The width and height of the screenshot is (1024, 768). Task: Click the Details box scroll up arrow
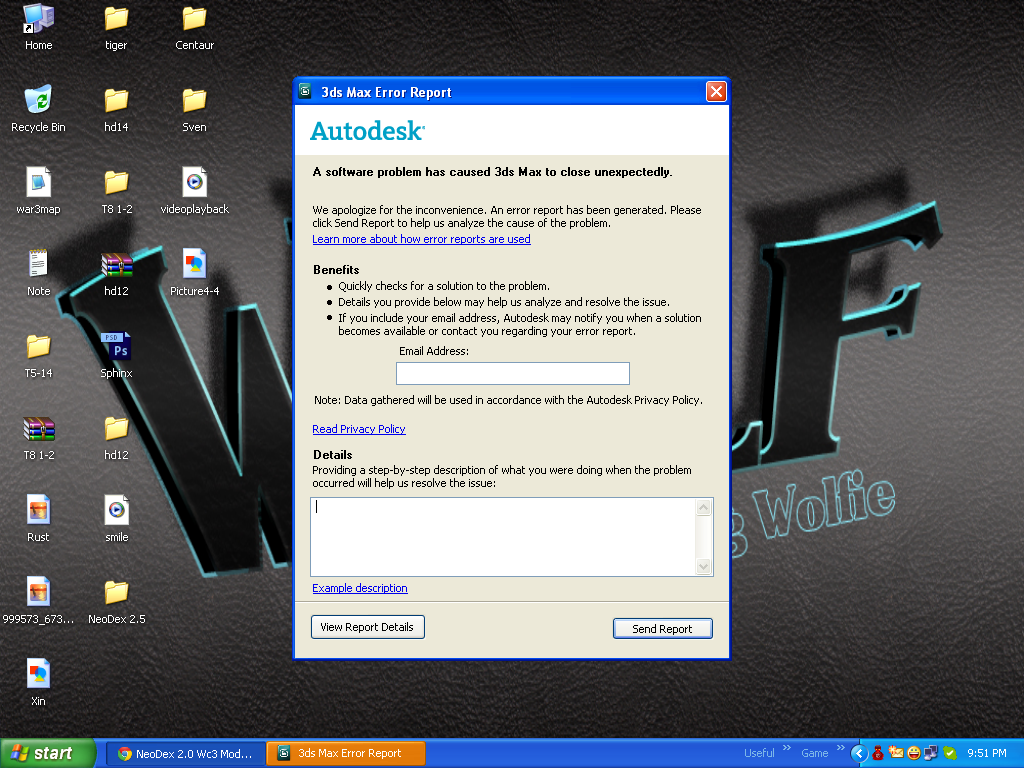click(703, 507)
